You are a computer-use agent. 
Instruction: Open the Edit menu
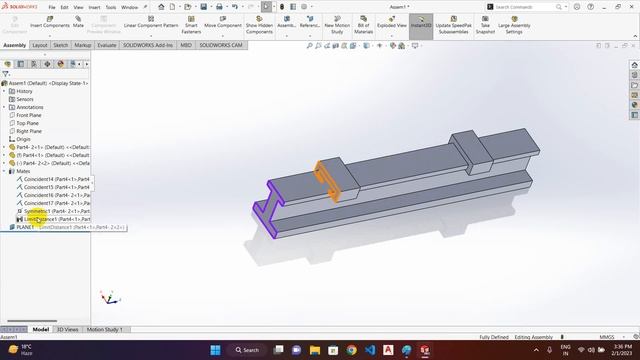(x=64, y=7)
